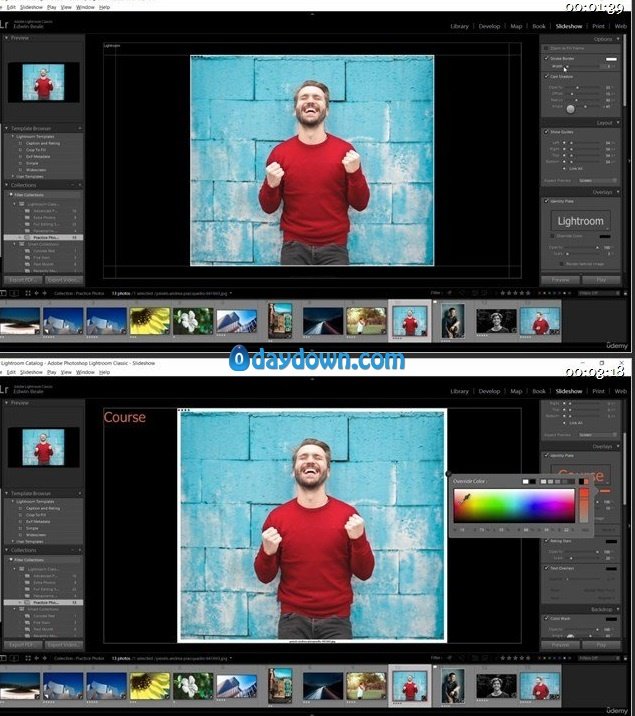Switch to the Library module in the upper window
The height and width of the screenshot is (716, 635).
coord(459,26)
